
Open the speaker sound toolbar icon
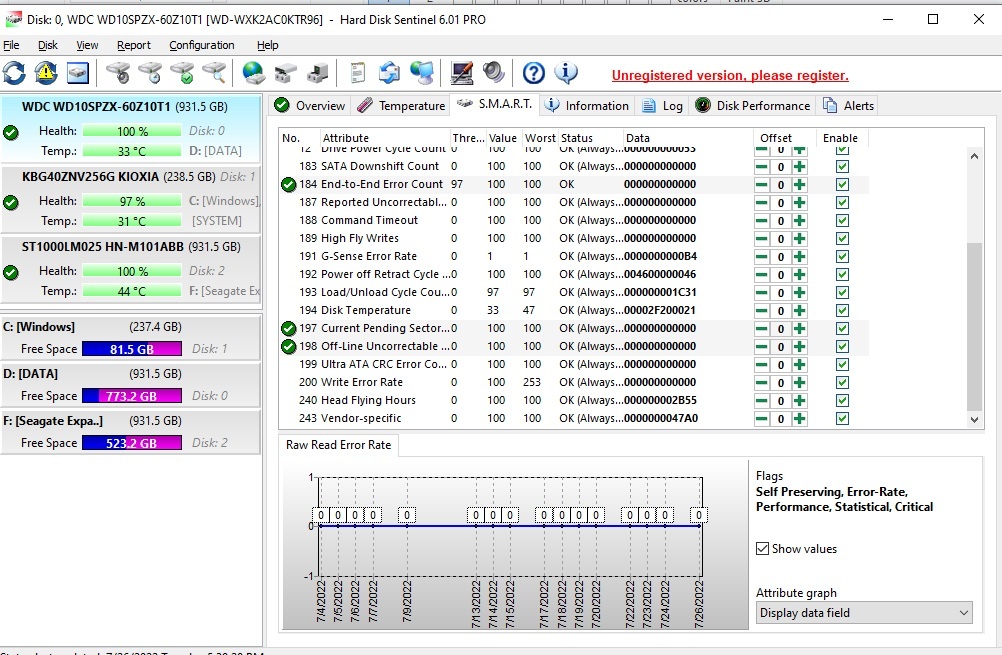[493, 73]
